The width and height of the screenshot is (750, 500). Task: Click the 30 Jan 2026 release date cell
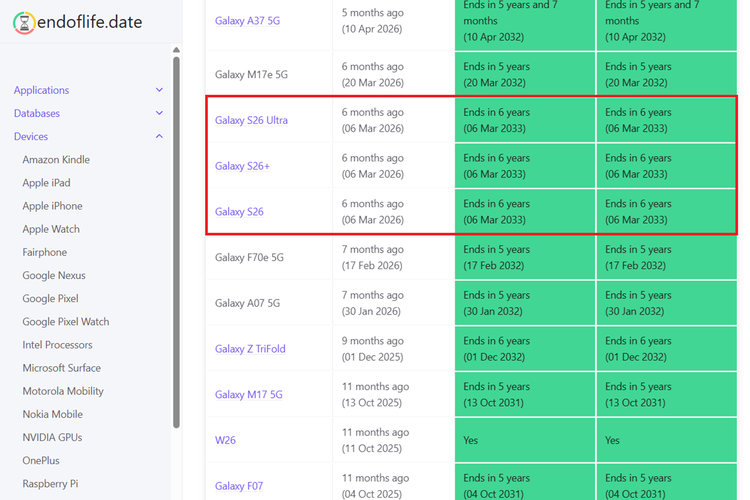(394, 303)
